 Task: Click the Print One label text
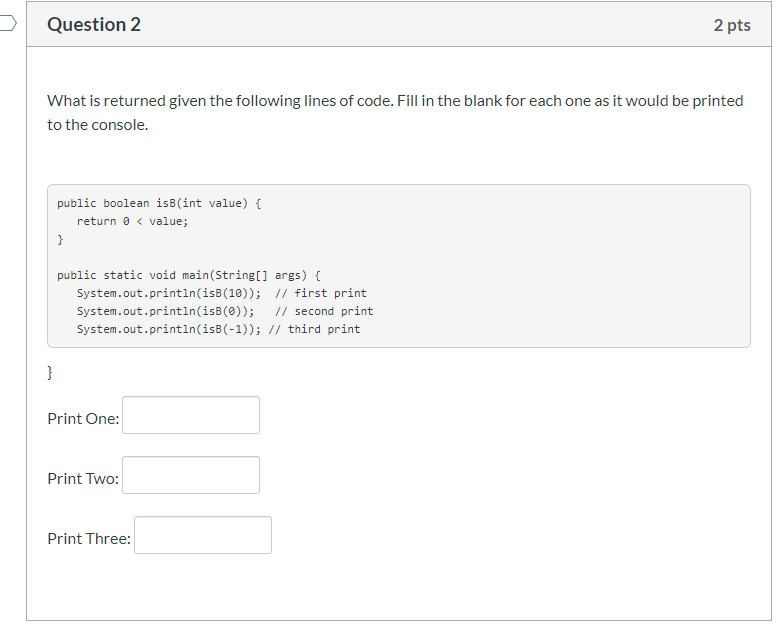coord(84,418)
